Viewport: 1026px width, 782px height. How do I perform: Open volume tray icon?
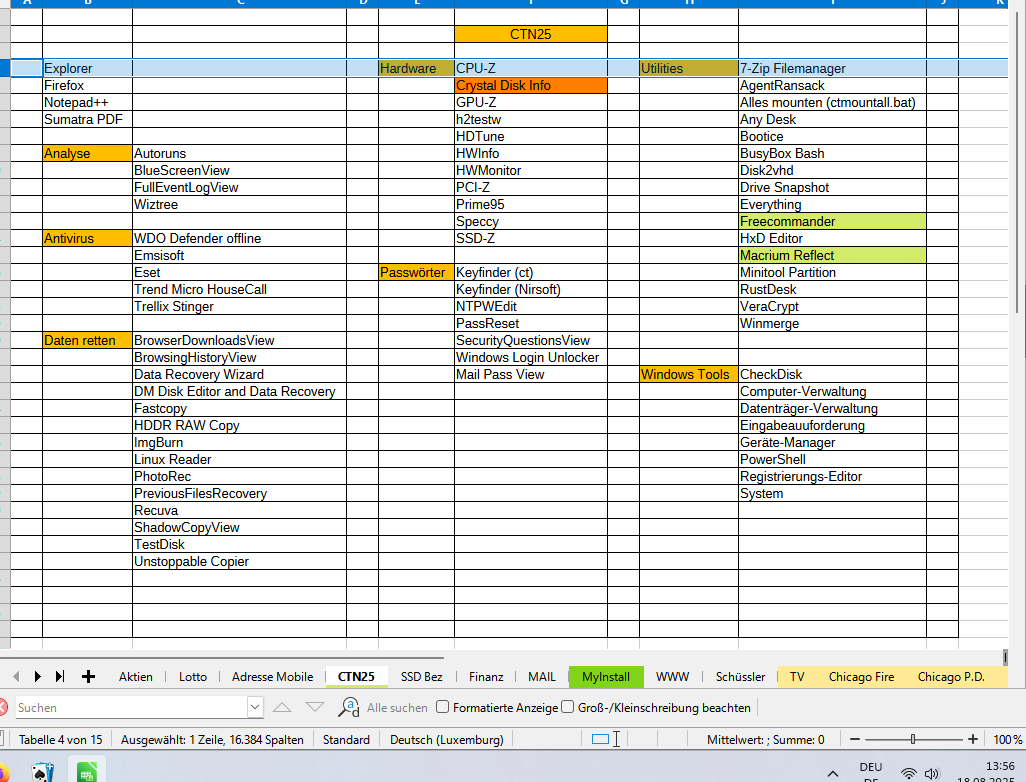click(x=932, y=773)
